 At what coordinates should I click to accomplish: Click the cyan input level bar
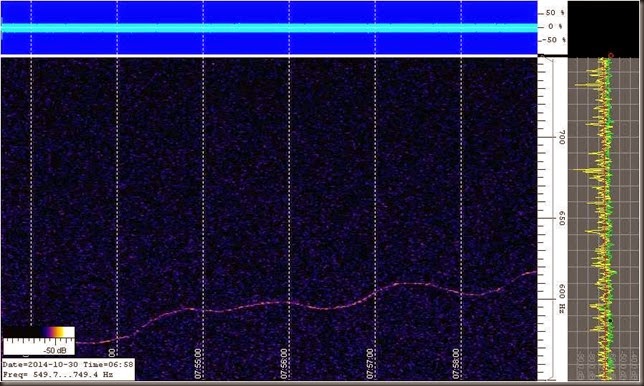[269, 28]
